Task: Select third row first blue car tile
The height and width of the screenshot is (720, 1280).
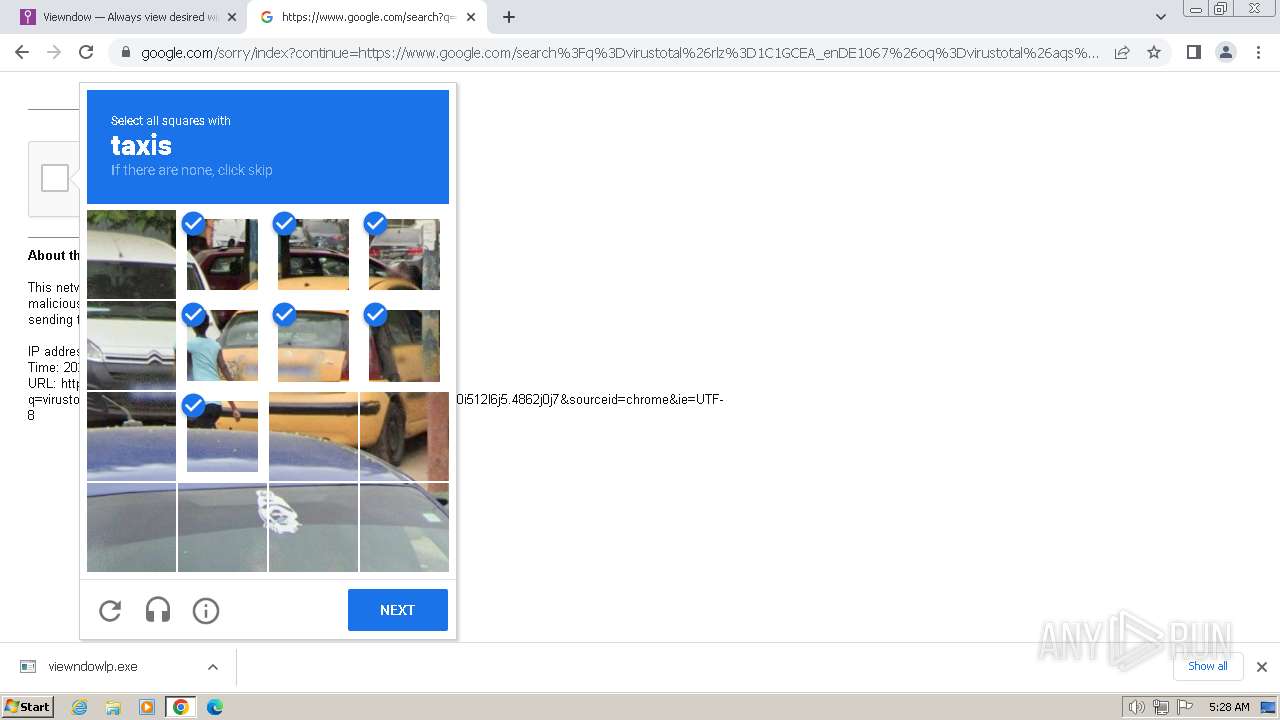Action: (x=131, y=436)
